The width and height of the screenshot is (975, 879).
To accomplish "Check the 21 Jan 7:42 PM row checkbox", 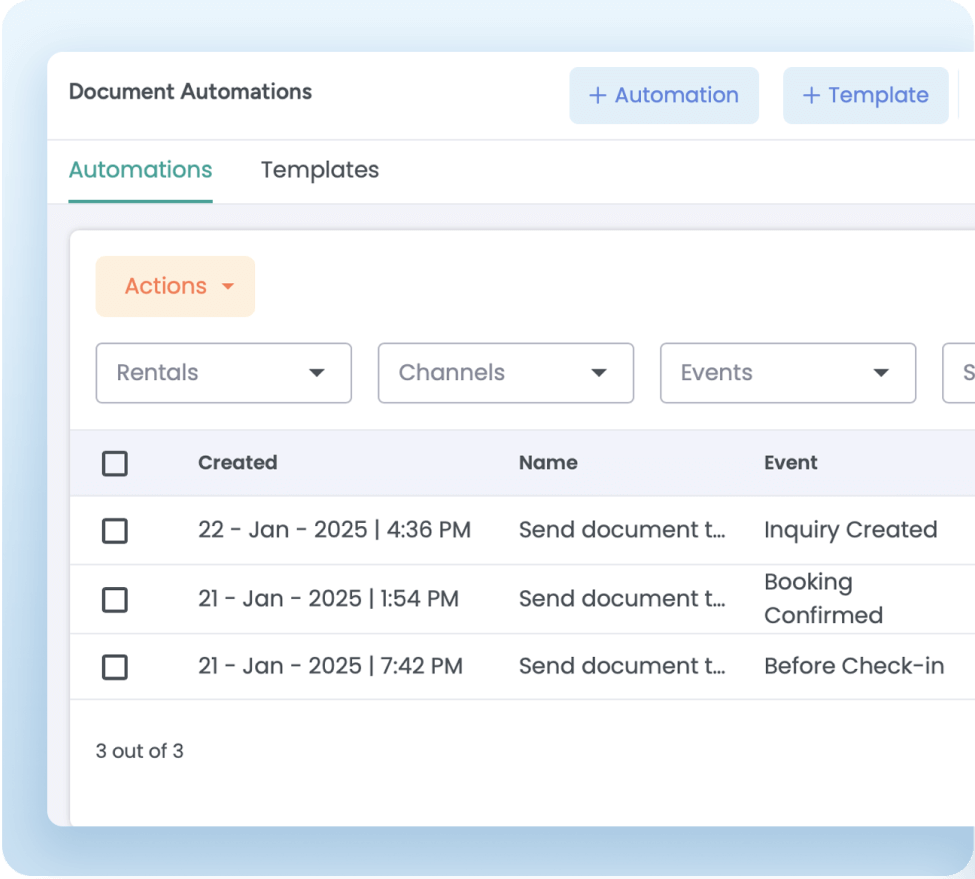I will [115, 667].
